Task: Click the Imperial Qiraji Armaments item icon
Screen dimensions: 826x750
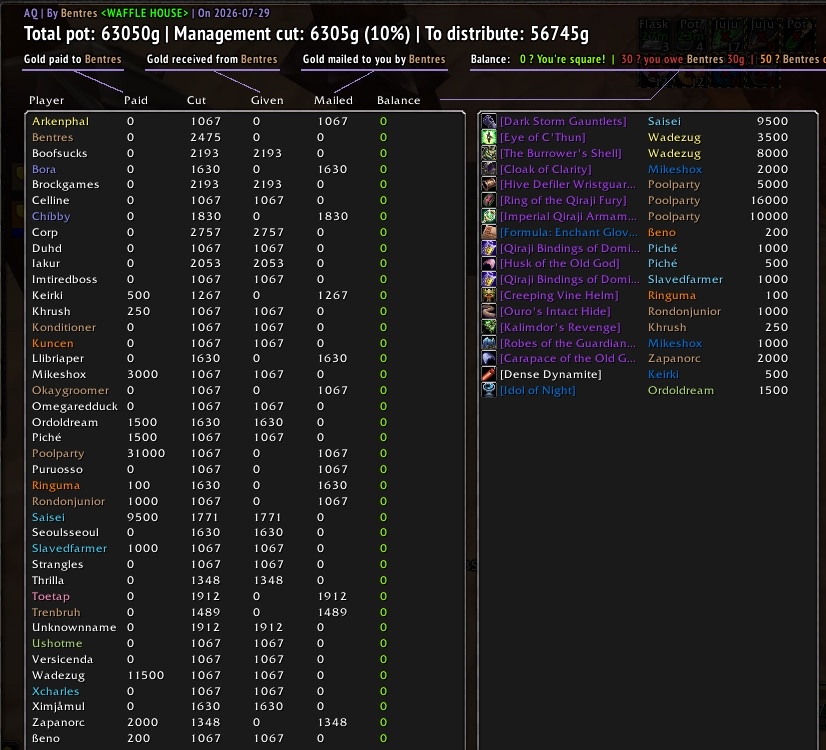Action: 489,216
